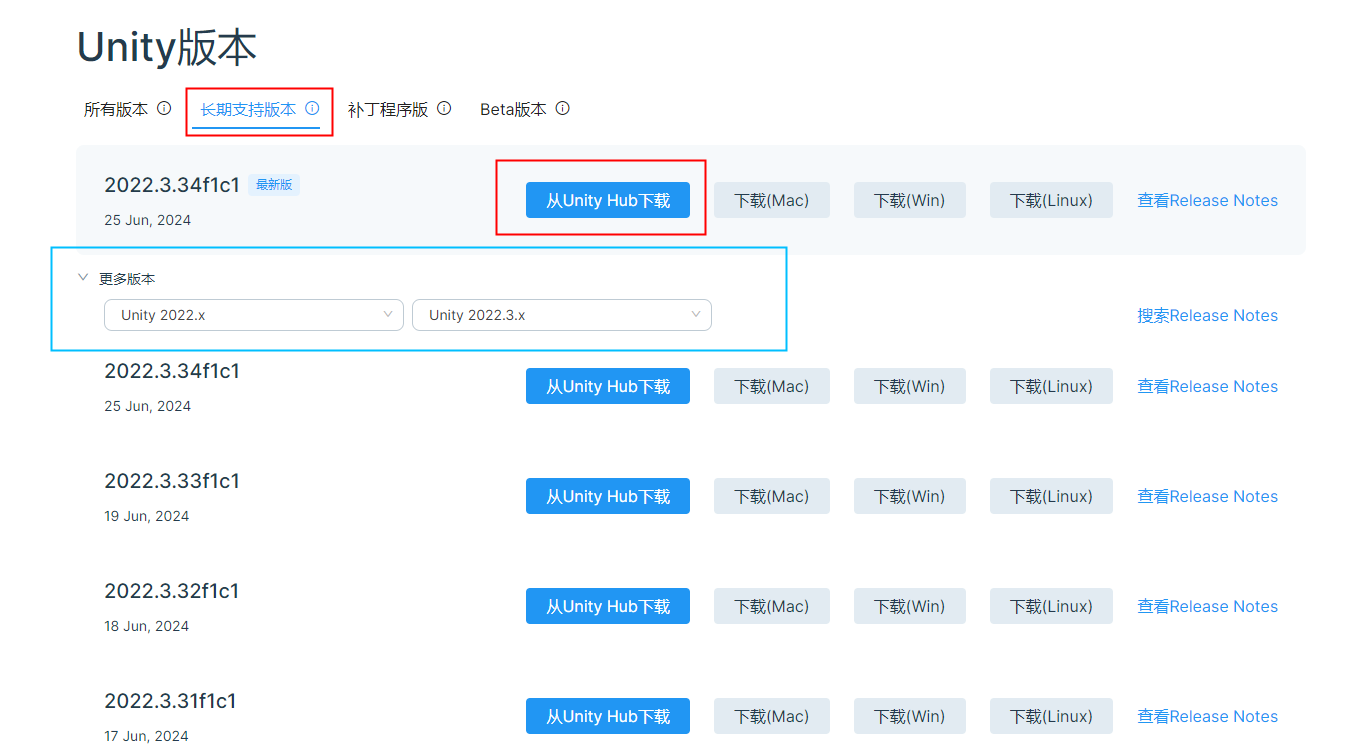The image size is (1348, 747).
Task: Collapse the 更多版本 section chevron
Action: coord(83,278)
